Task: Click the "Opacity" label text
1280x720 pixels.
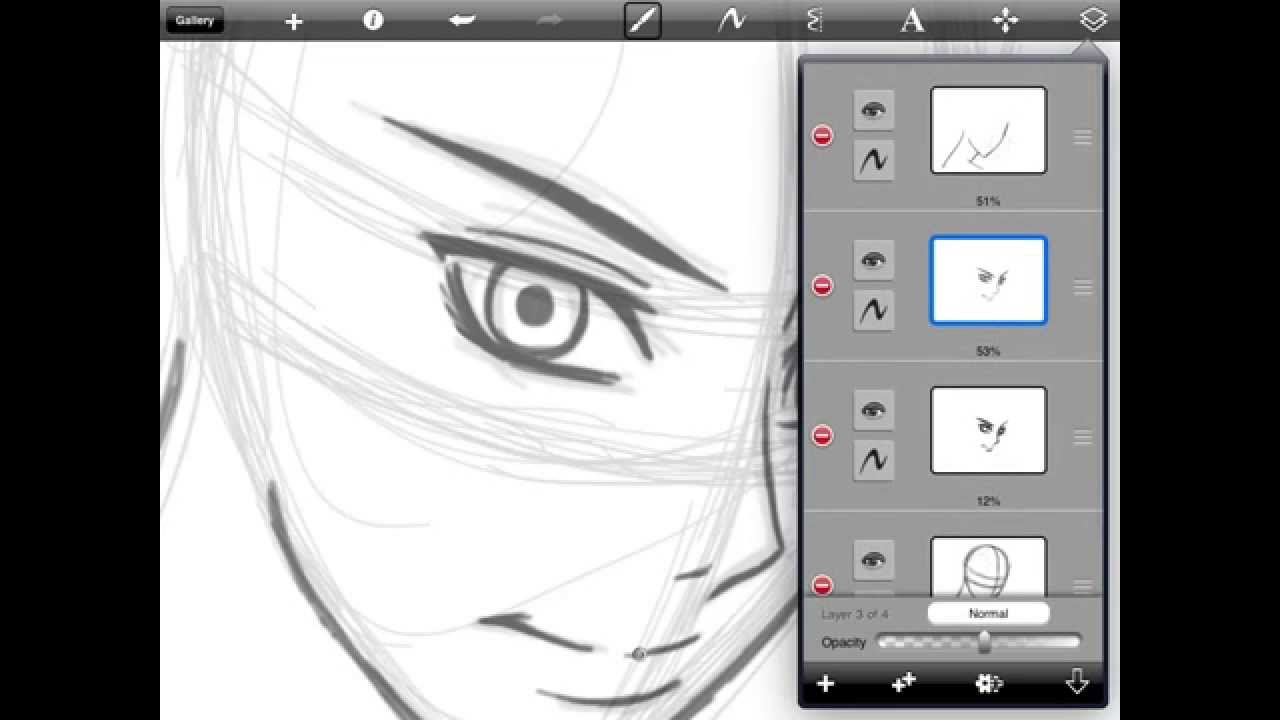Action: [x=844, y=642]
